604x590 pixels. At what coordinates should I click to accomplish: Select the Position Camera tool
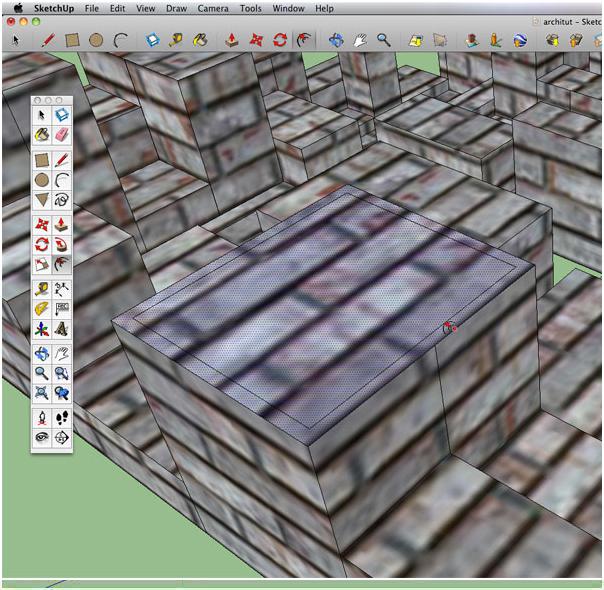pos(42,417)
